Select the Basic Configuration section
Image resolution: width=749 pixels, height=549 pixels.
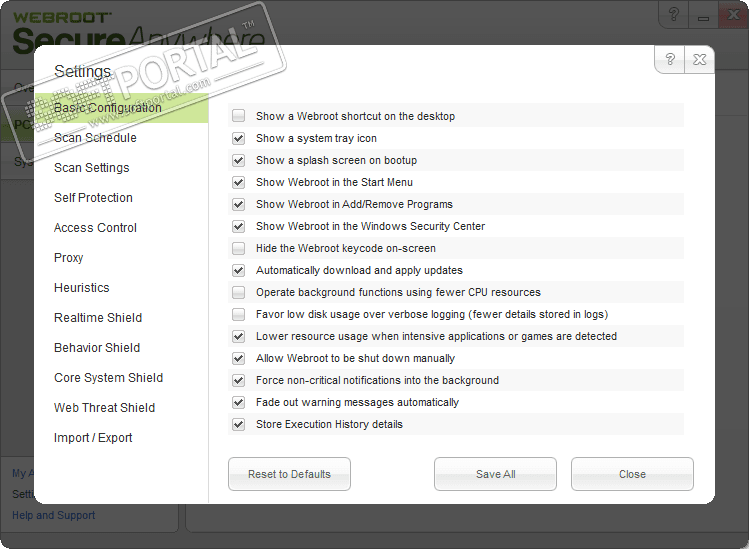tap(121, 108)
